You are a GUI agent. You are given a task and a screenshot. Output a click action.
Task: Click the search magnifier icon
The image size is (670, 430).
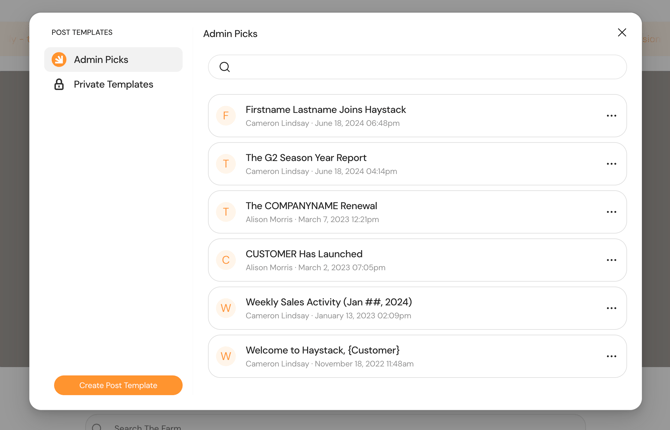[225, 67]
